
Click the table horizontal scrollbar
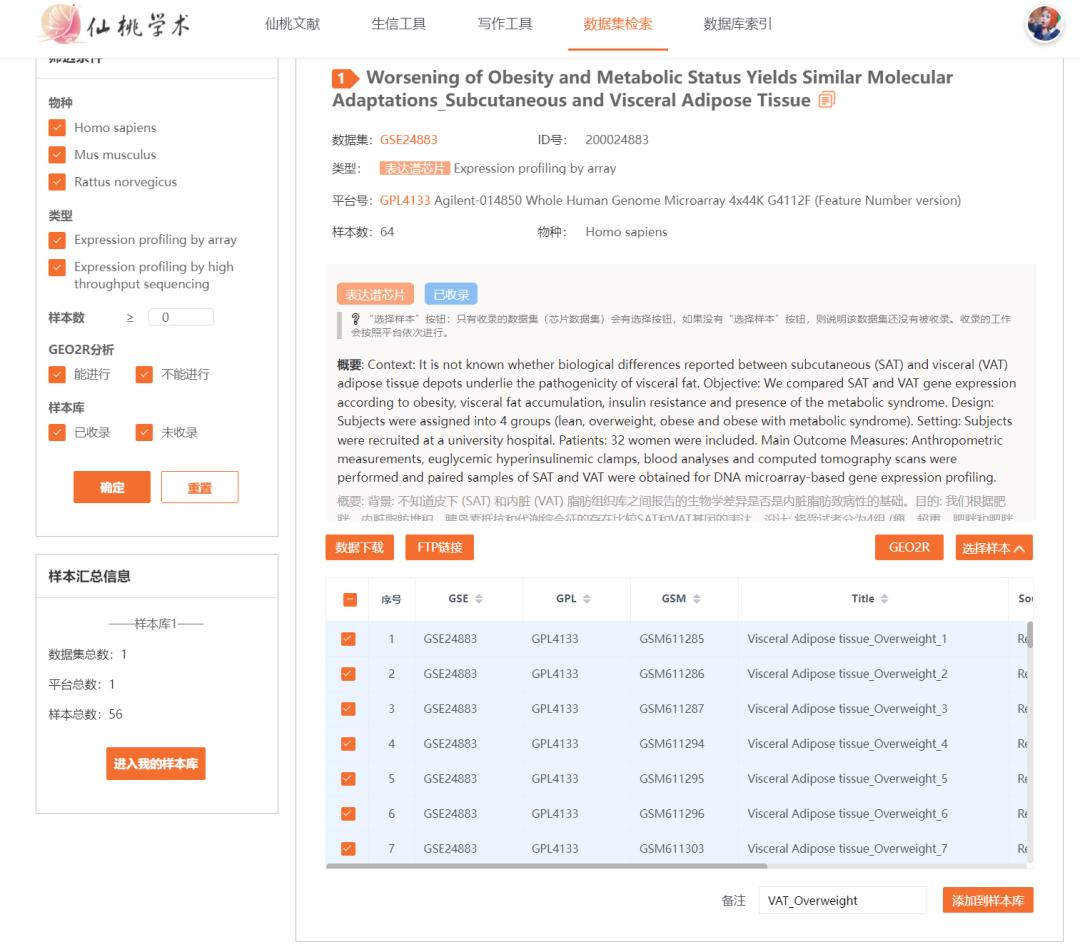pyautogui.click(x=546, y=866)
